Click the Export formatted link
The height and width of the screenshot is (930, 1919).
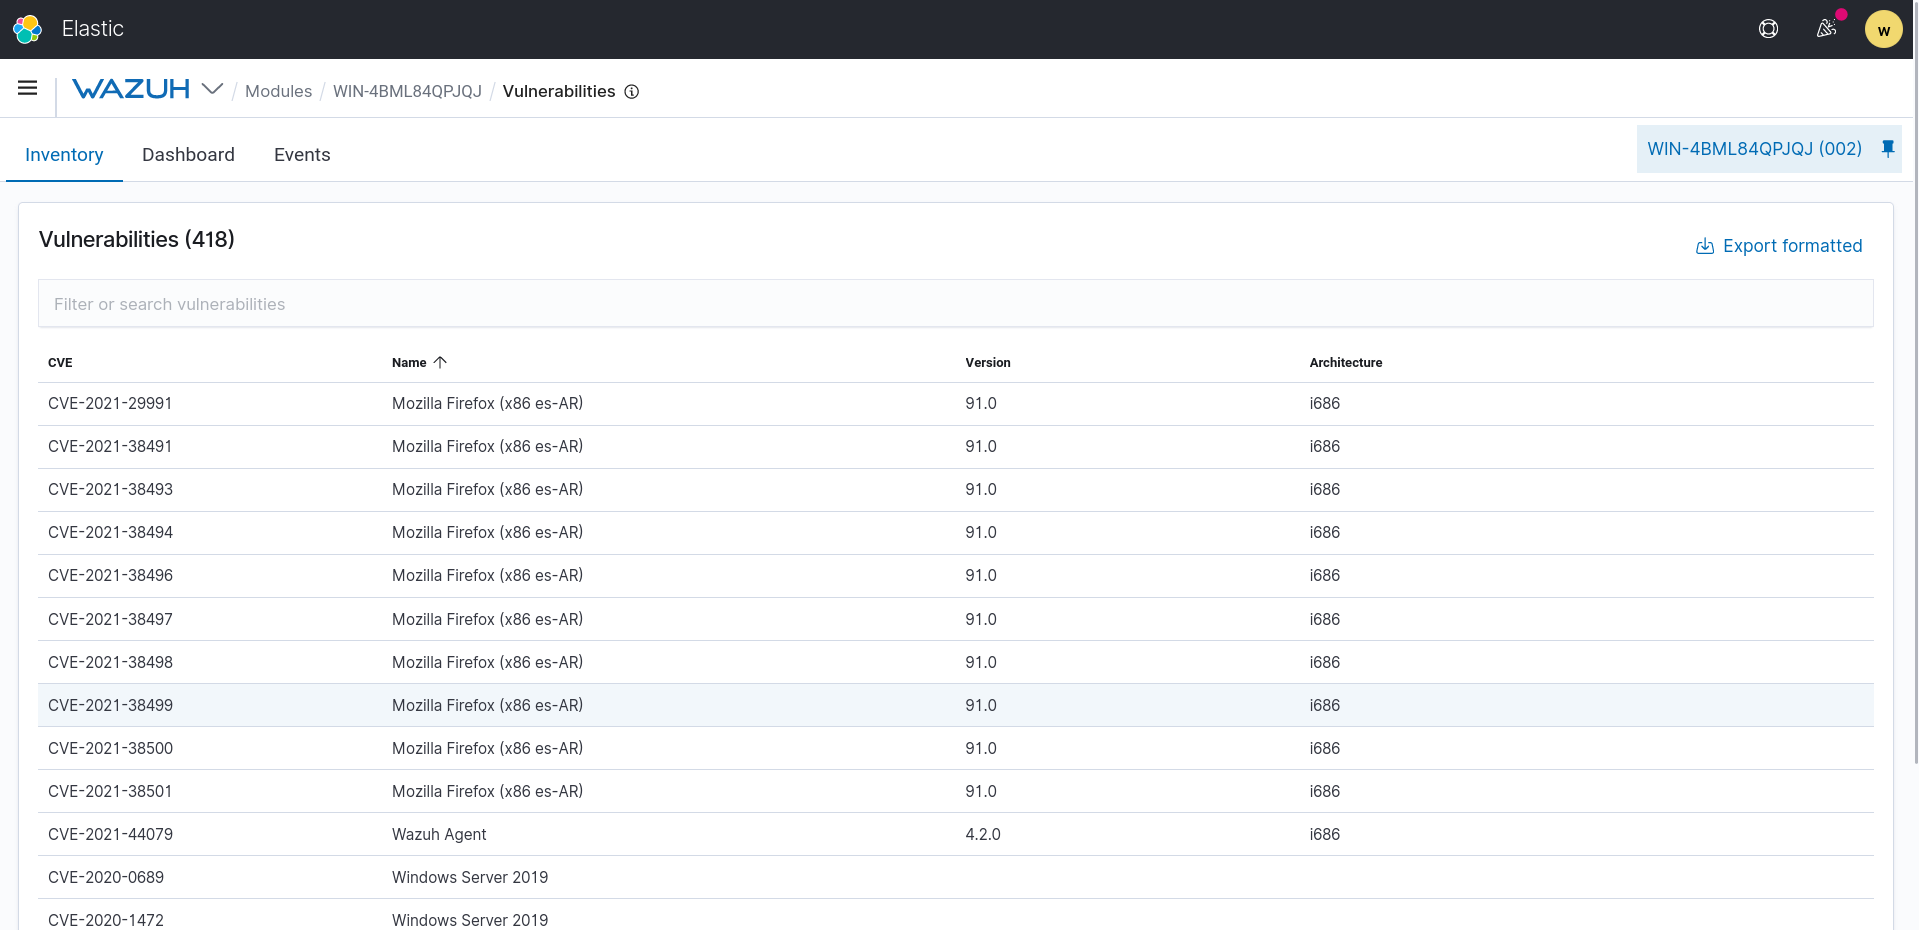1792,245
